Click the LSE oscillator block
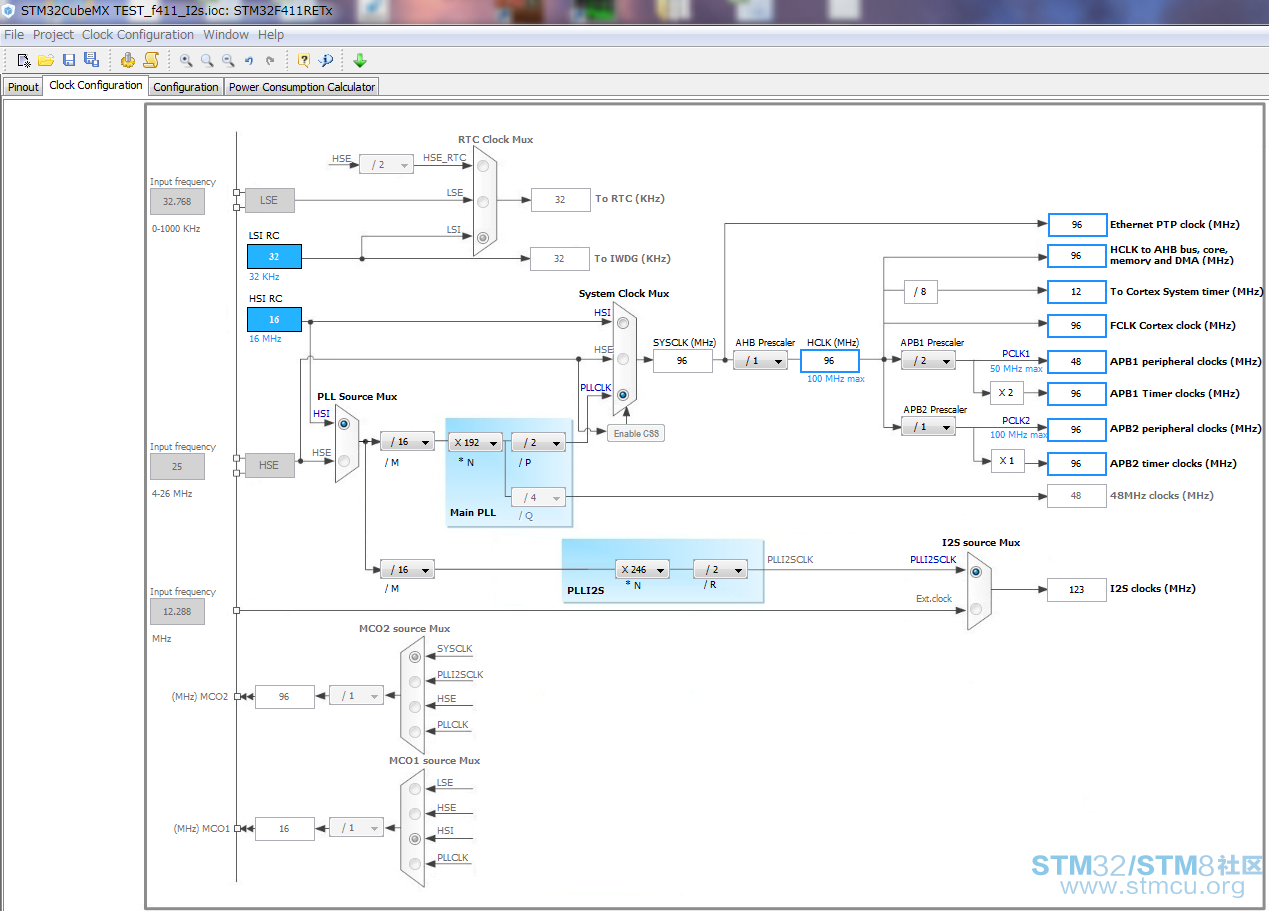 [269, 200]
